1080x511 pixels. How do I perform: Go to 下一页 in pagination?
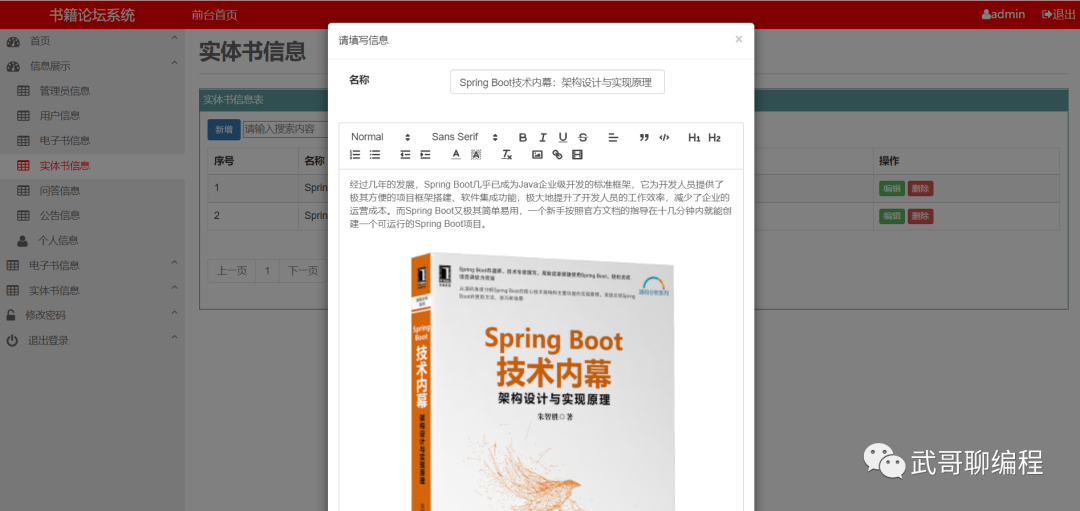click(303, 271)
